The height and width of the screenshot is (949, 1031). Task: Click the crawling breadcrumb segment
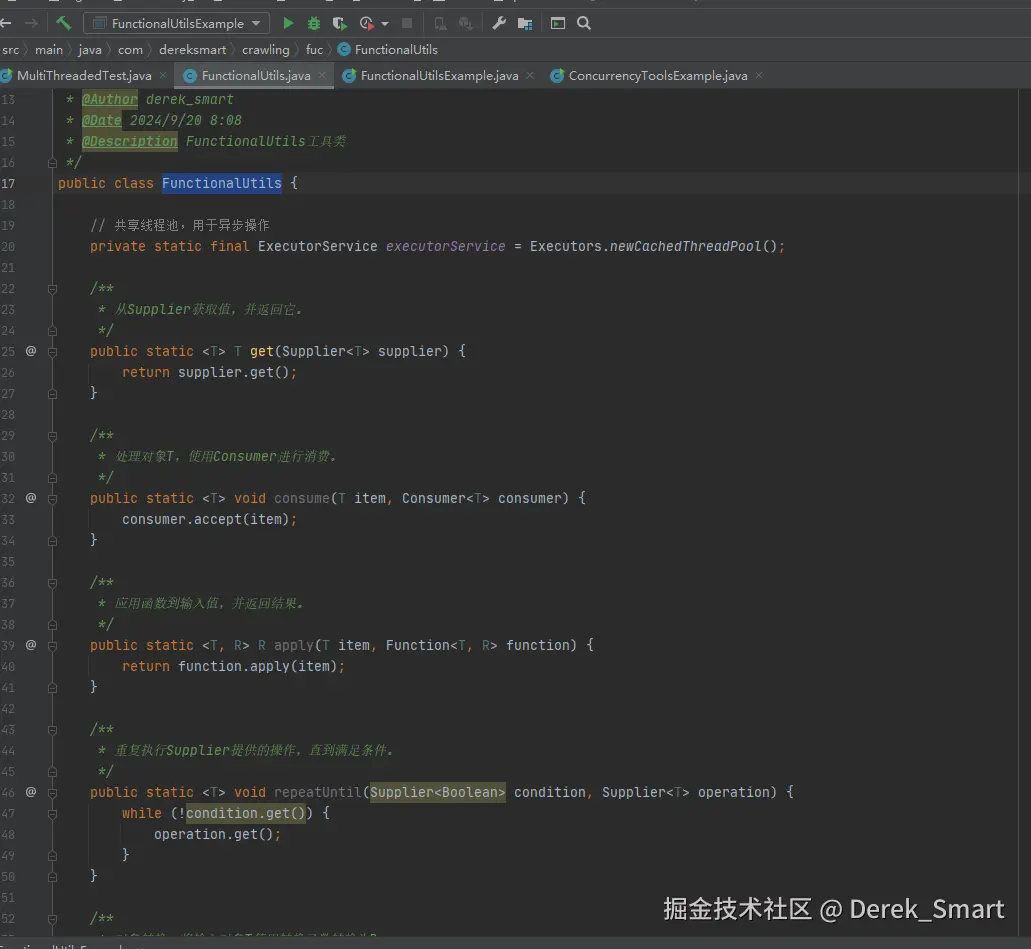tap(265, 49)
